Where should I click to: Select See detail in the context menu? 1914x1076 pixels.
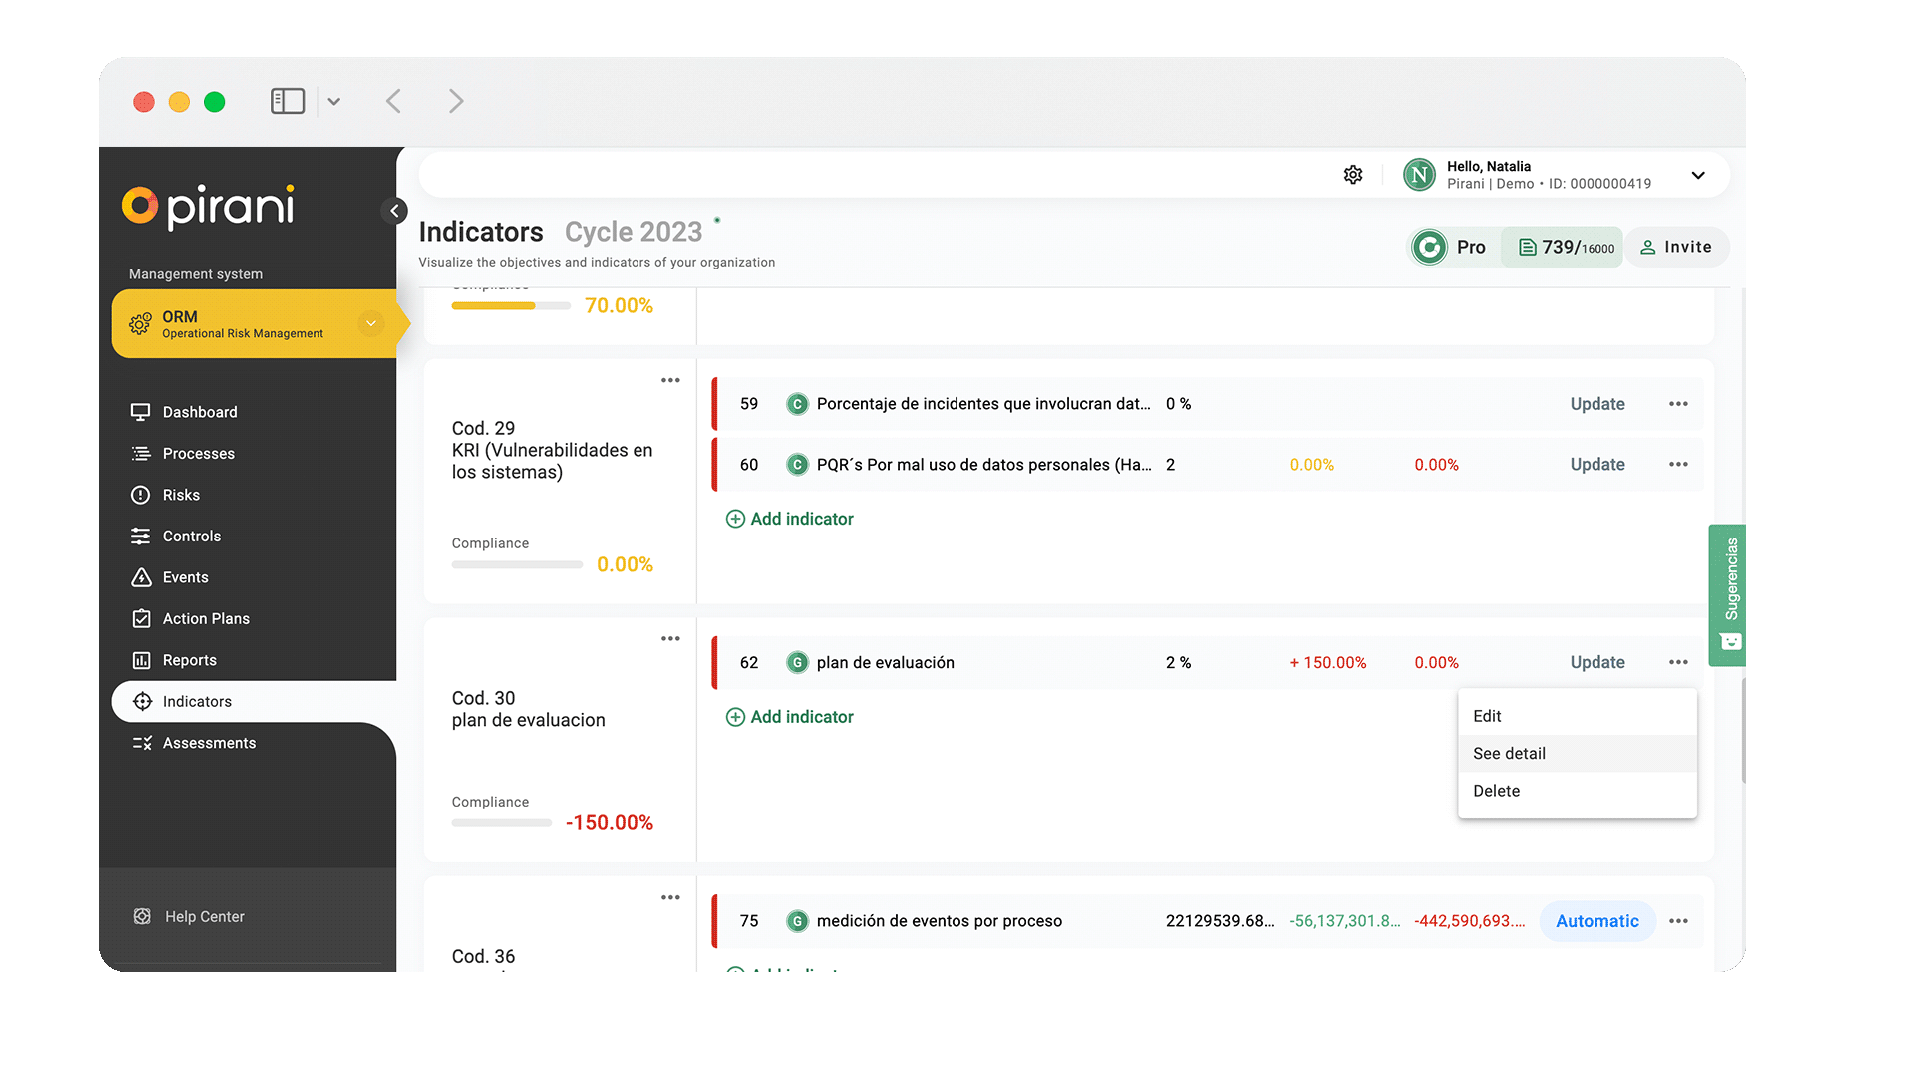[1509, 753]
